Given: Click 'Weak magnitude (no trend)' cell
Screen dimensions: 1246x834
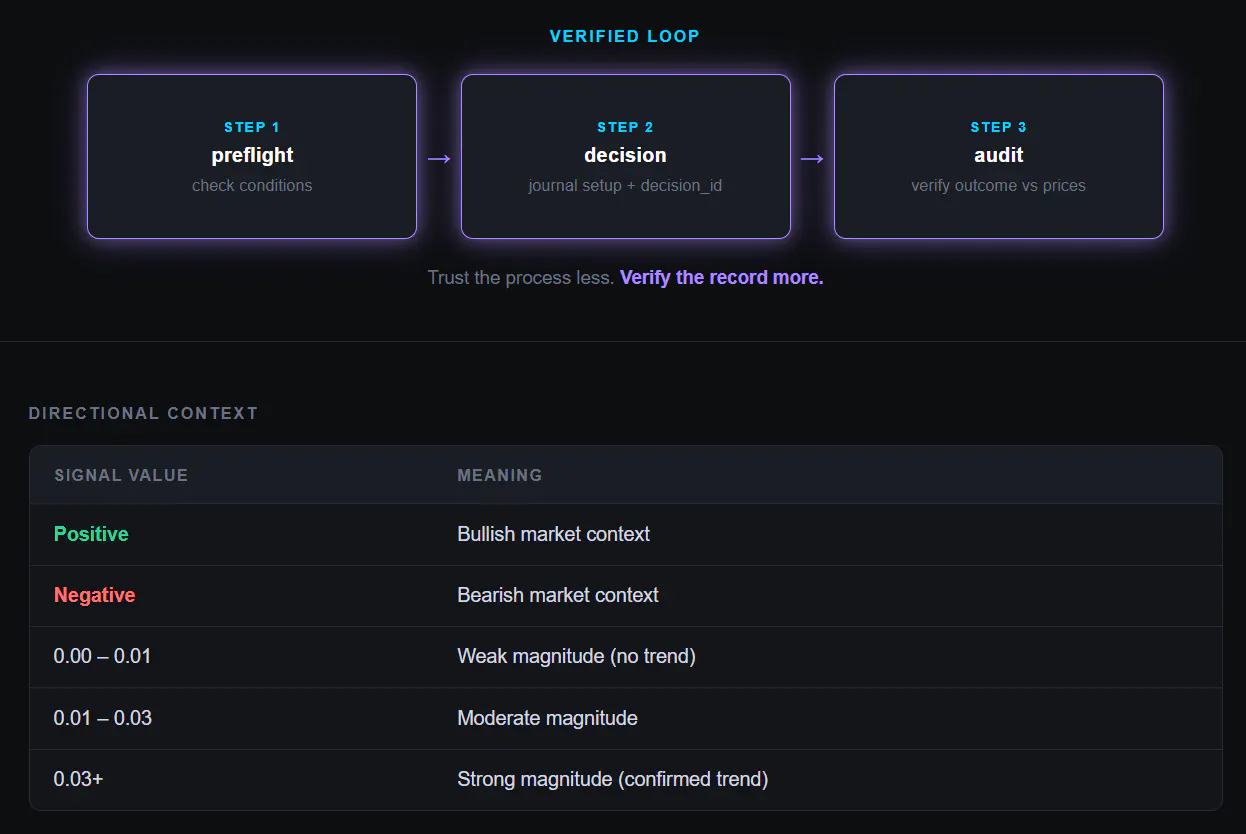Looking at the screenshot, I should pyautogui.click(x=576, y=657).
